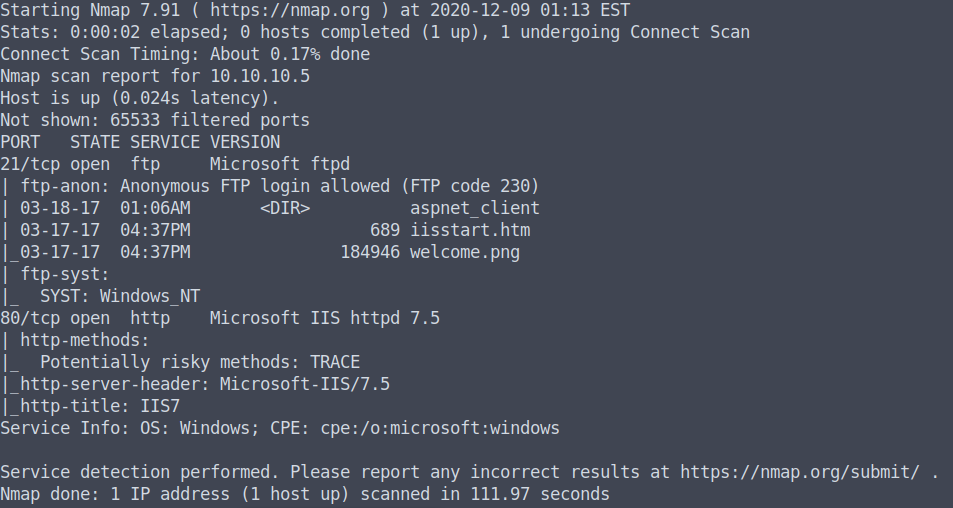
Task: Select the Microsoft-IIS/7.5 server header value
Action: point(304,384)
